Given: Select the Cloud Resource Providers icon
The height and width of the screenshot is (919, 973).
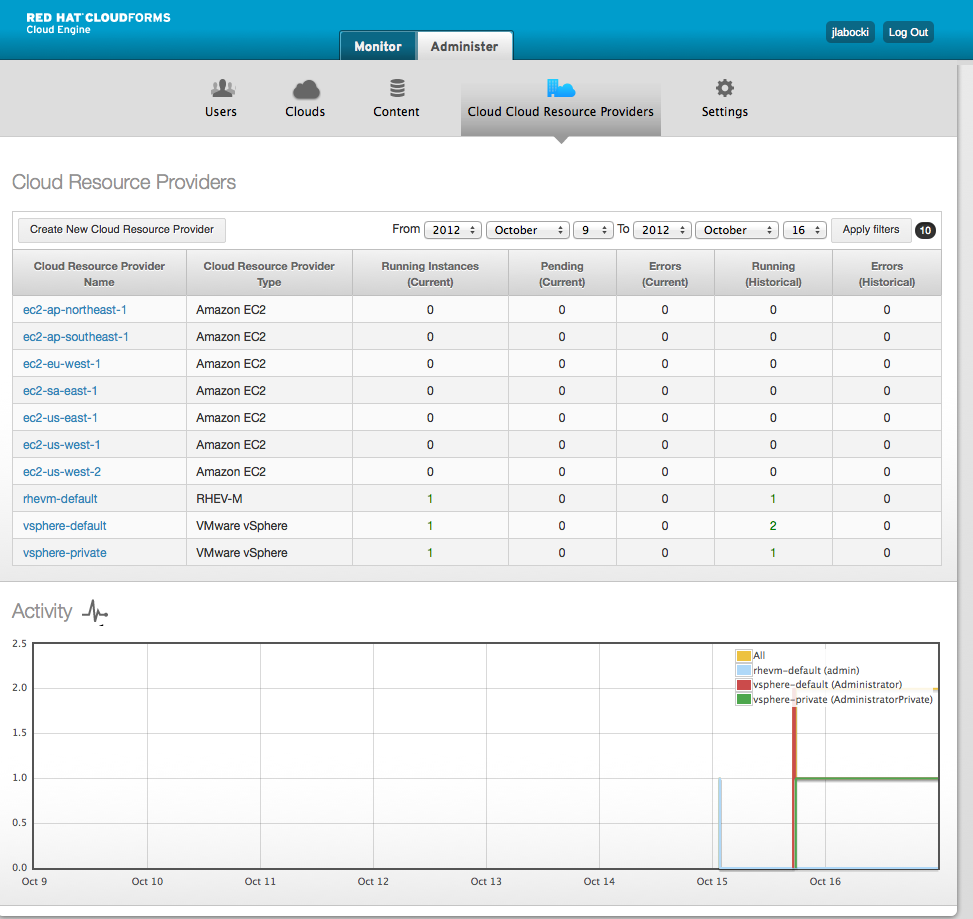Looking at the screenshot, I should tap(560, 89).
